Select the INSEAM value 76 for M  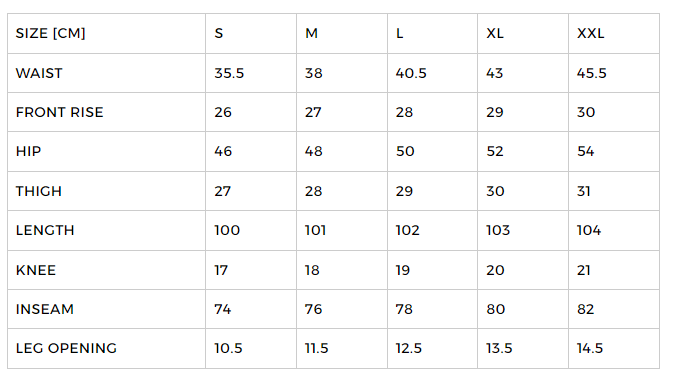click(313, 309)
